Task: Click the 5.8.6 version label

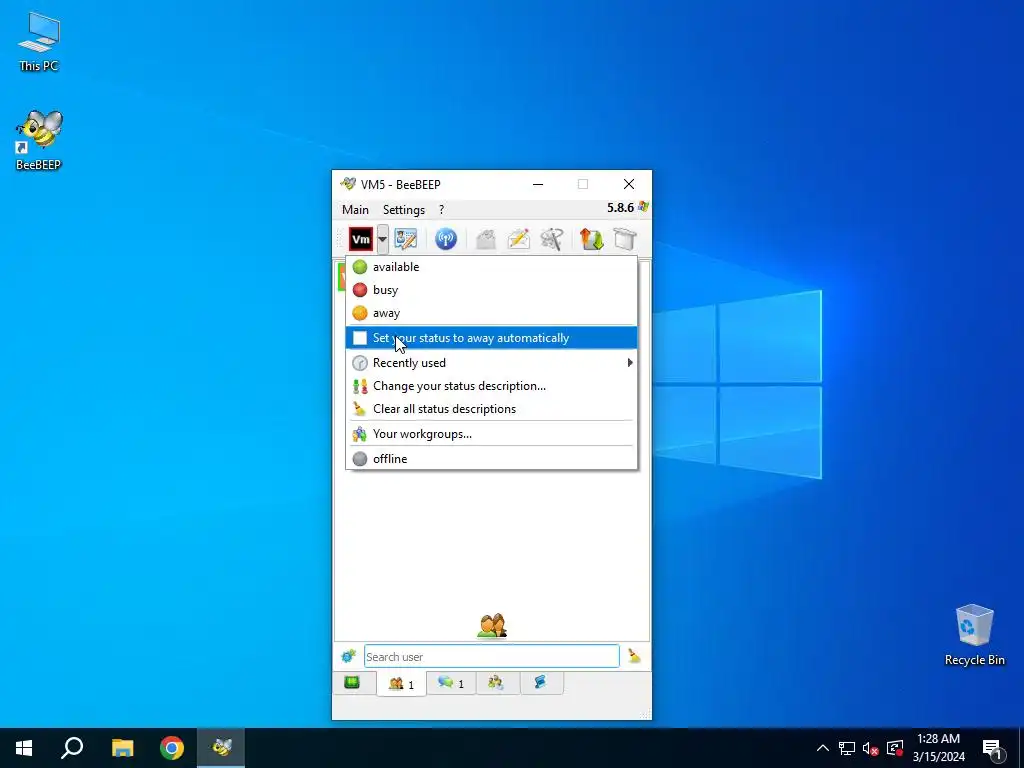Action: click(x=620, y=208)
